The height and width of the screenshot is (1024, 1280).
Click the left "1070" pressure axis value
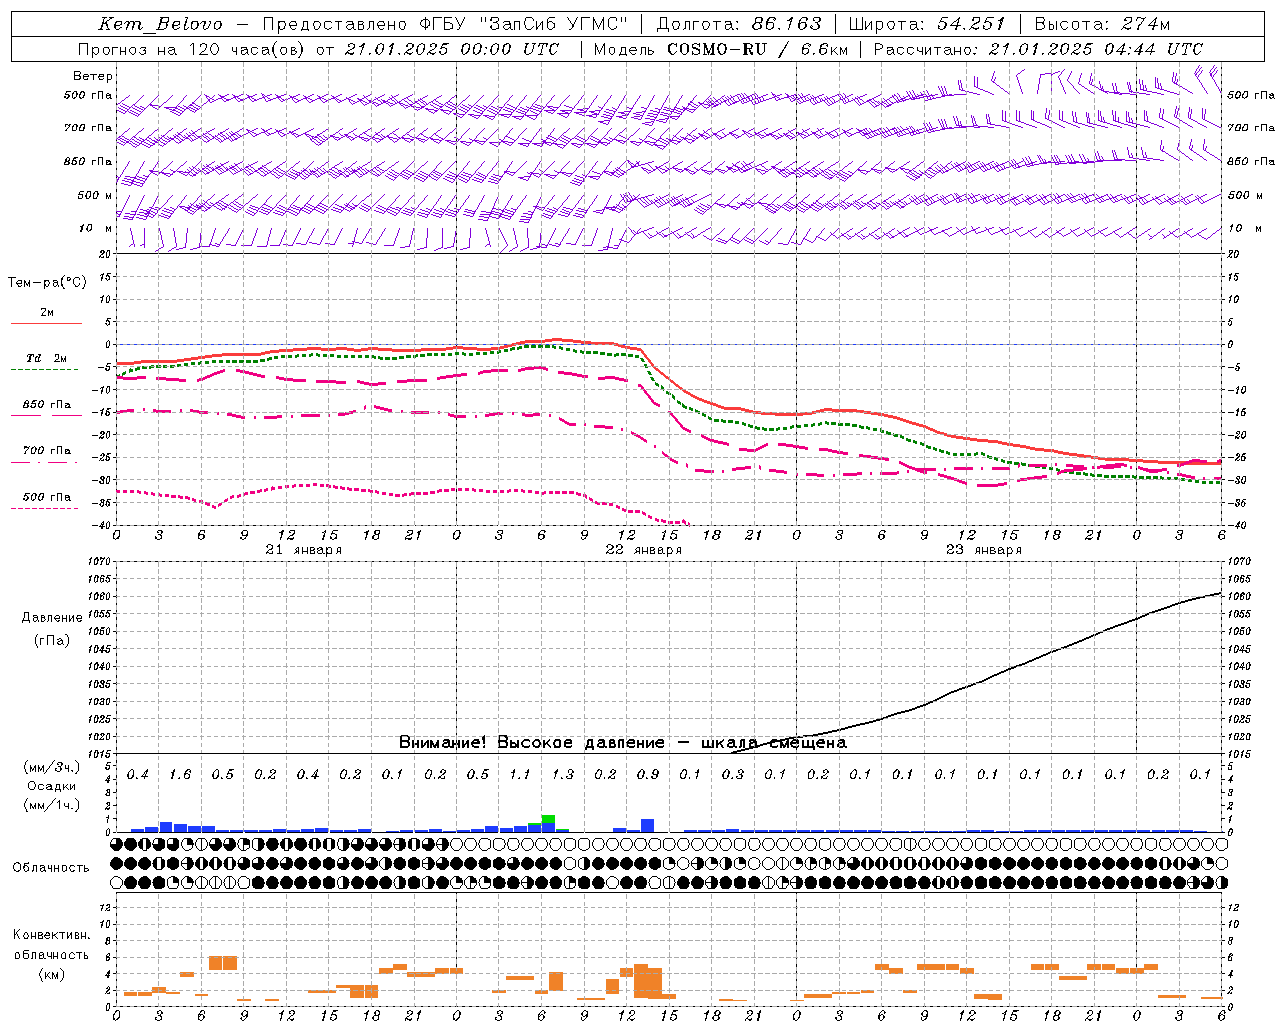tap(98, 562)
